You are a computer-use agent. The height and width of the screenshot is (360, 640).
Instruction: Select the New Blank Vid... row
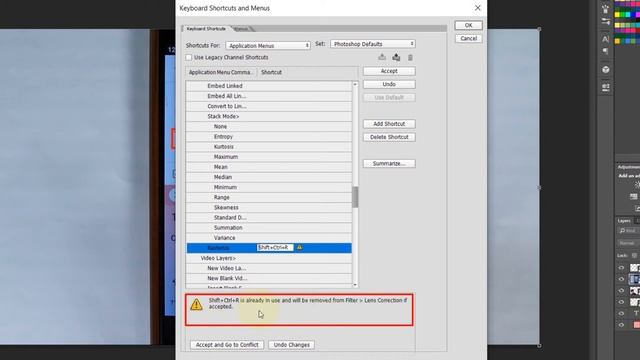[x=269, y=278]
